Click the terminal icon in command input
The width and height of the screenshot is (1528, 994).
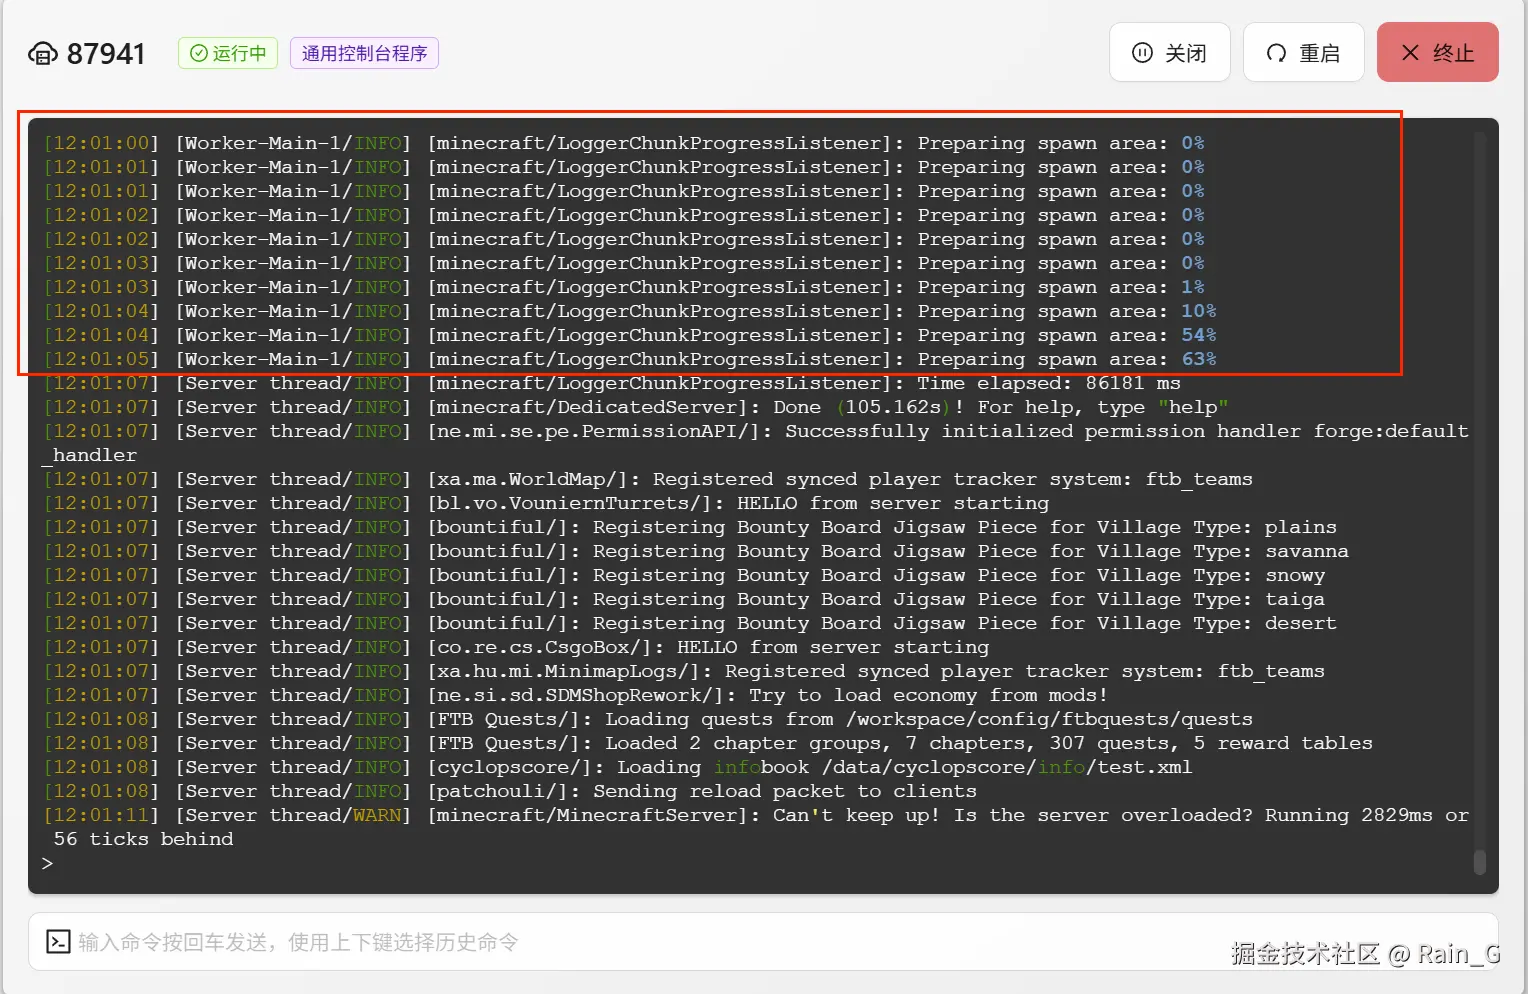coord(58,942)
